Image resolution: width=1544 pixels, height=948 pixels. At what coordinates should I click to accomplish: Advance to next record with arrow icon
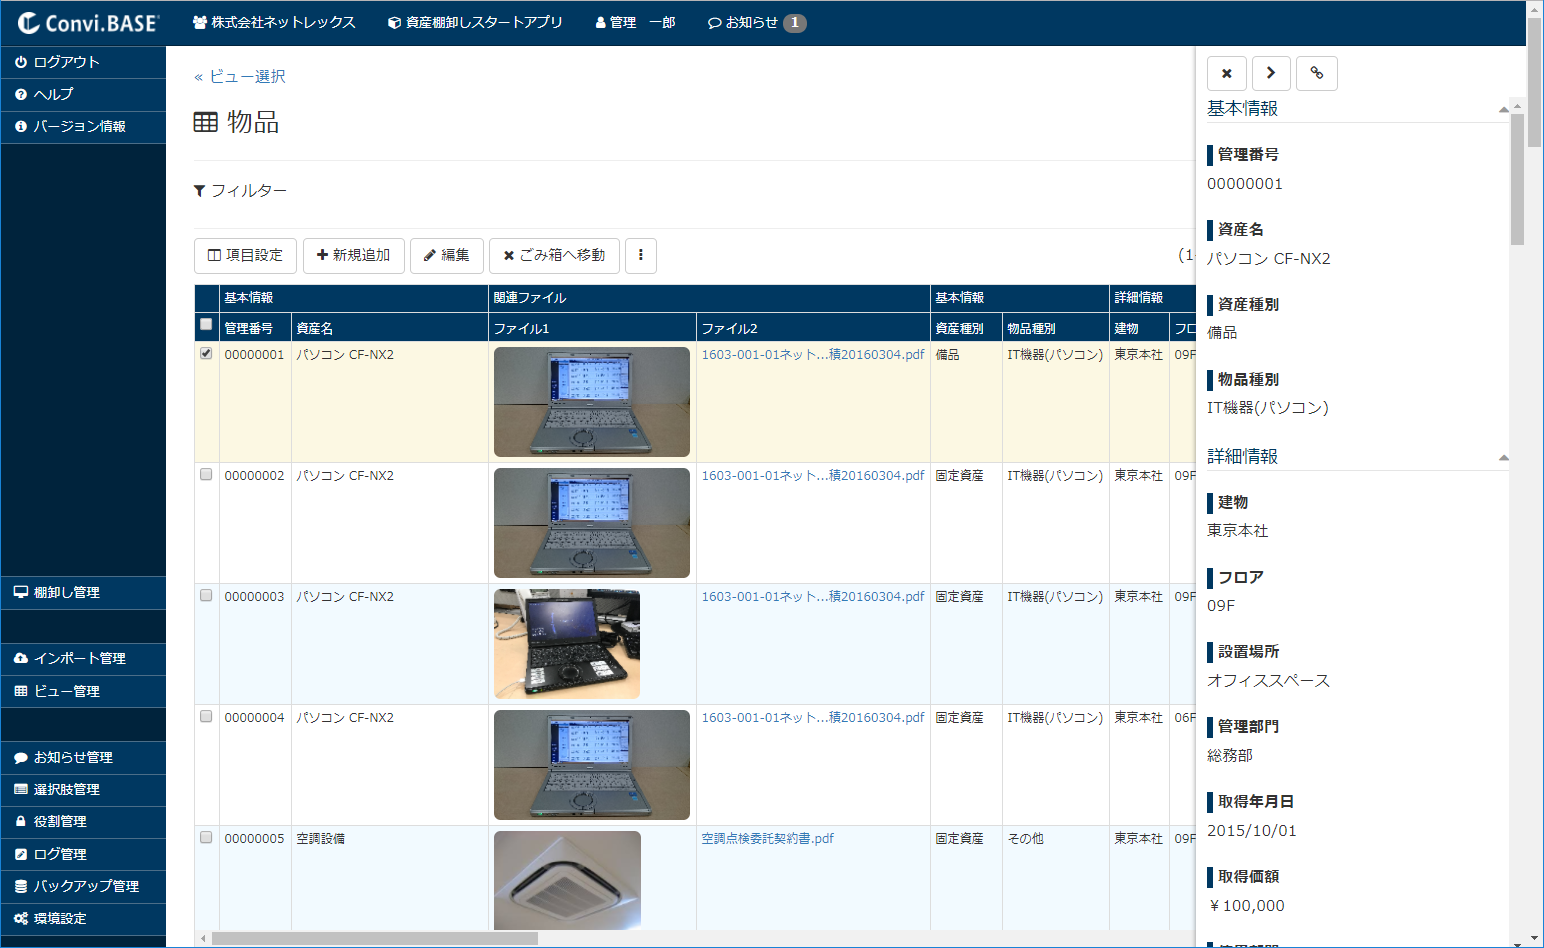coord(1271,73)
